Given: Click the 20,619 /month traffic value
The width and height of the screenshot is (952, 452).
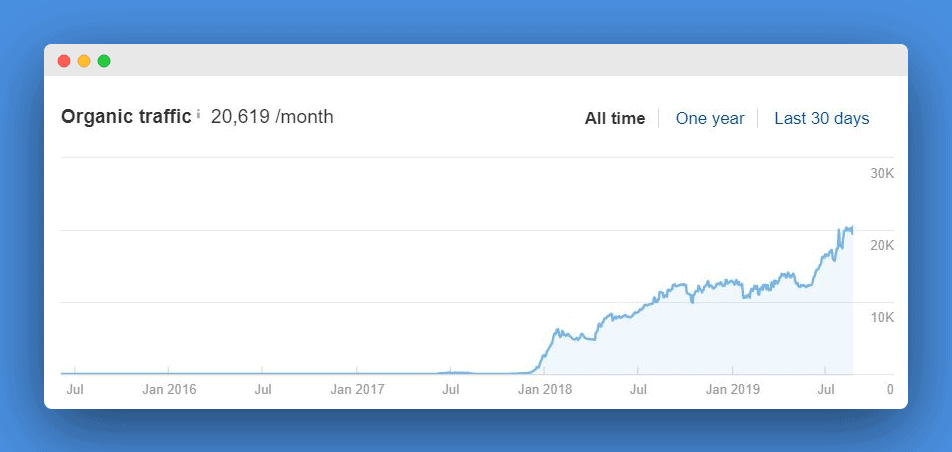Looking at the screenshot, I should point(272,117).
